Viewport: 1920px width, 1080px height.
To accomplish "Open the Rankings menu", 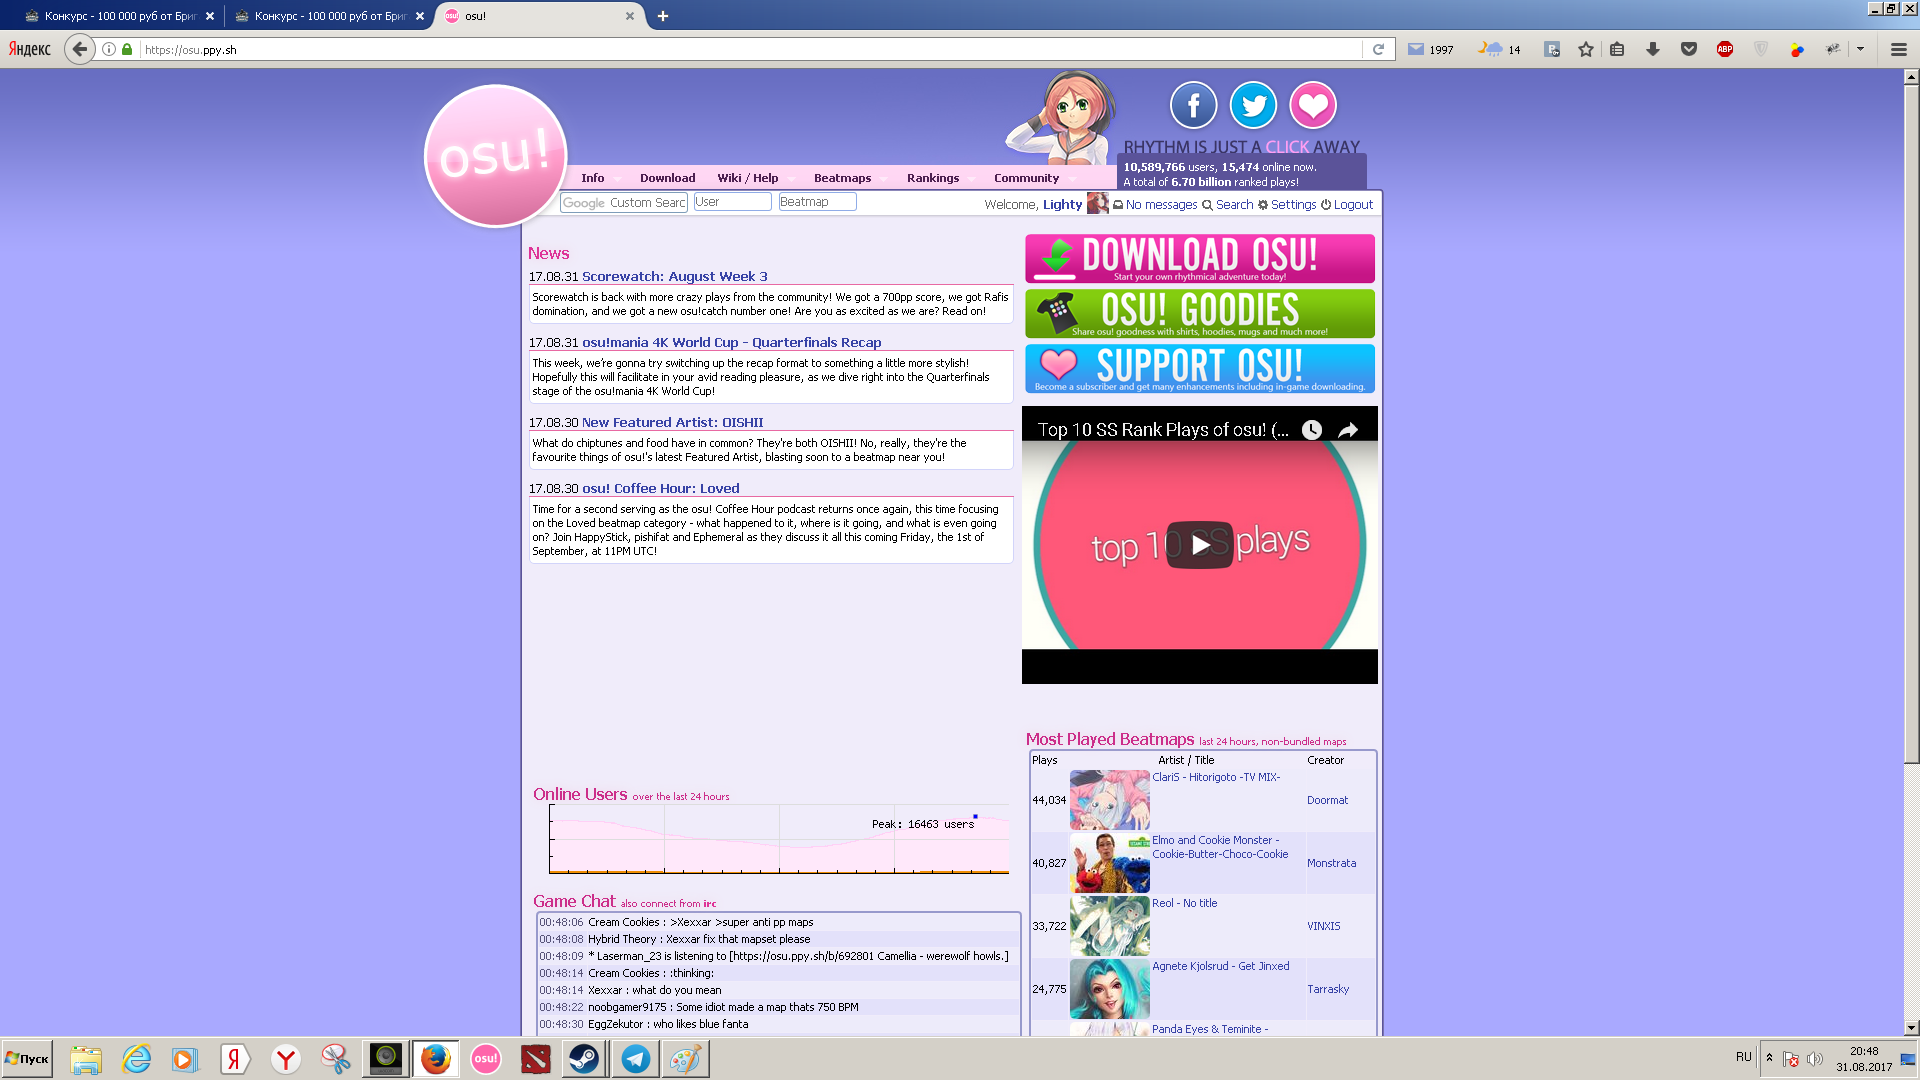I will (x=933, y=178).
